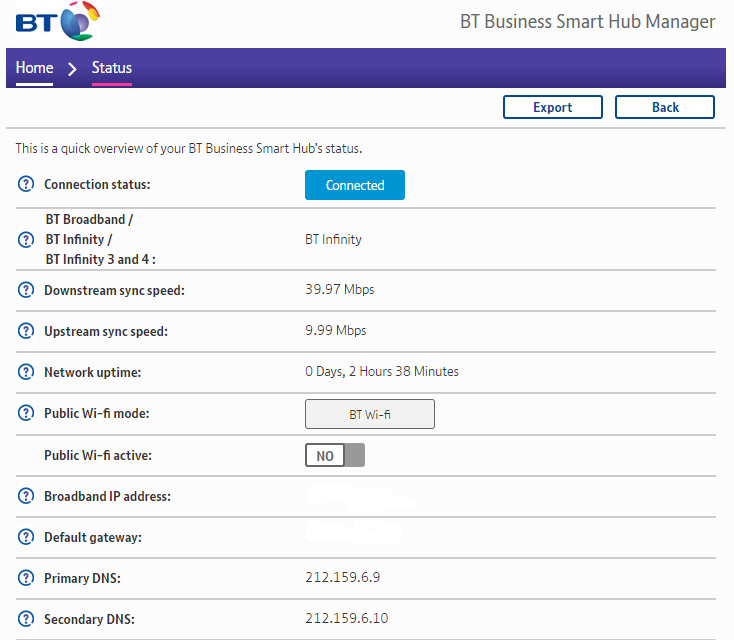Toggle the Public Wi-fi active switch
The height and width of the screenshot is (640, 734).
coord(335,456)
